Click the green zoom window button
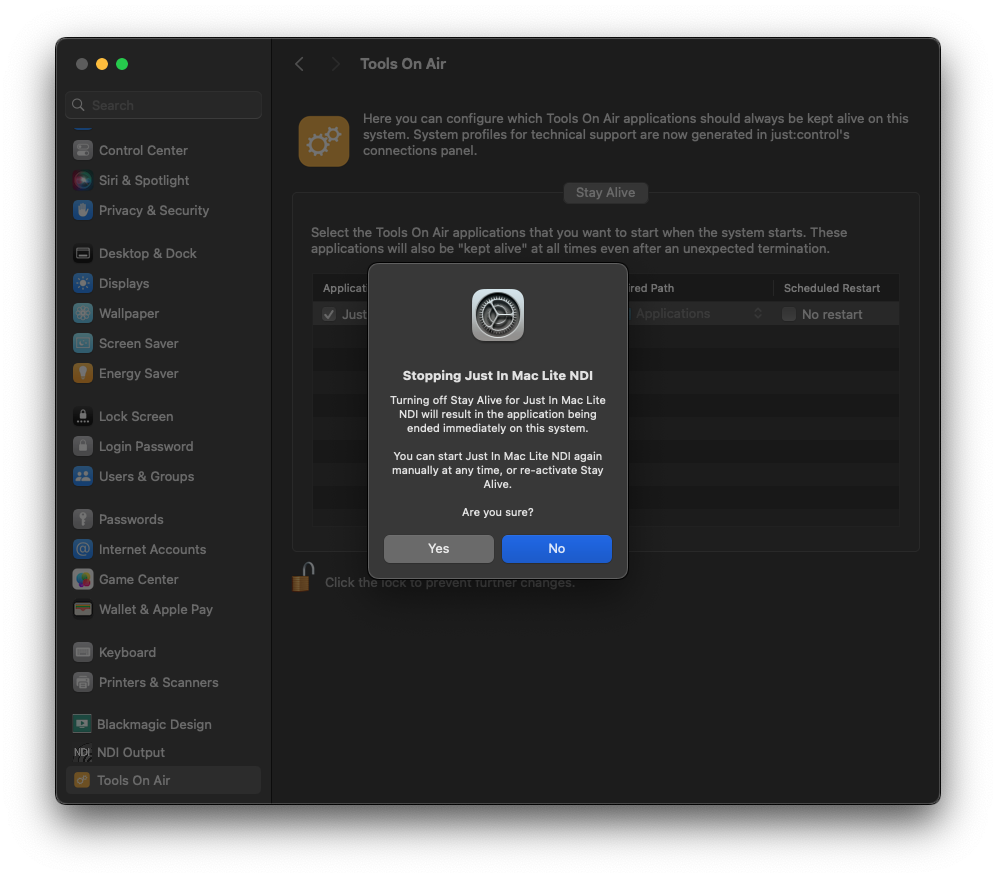Viewport: 996px width, 878px height. [122, 64]
